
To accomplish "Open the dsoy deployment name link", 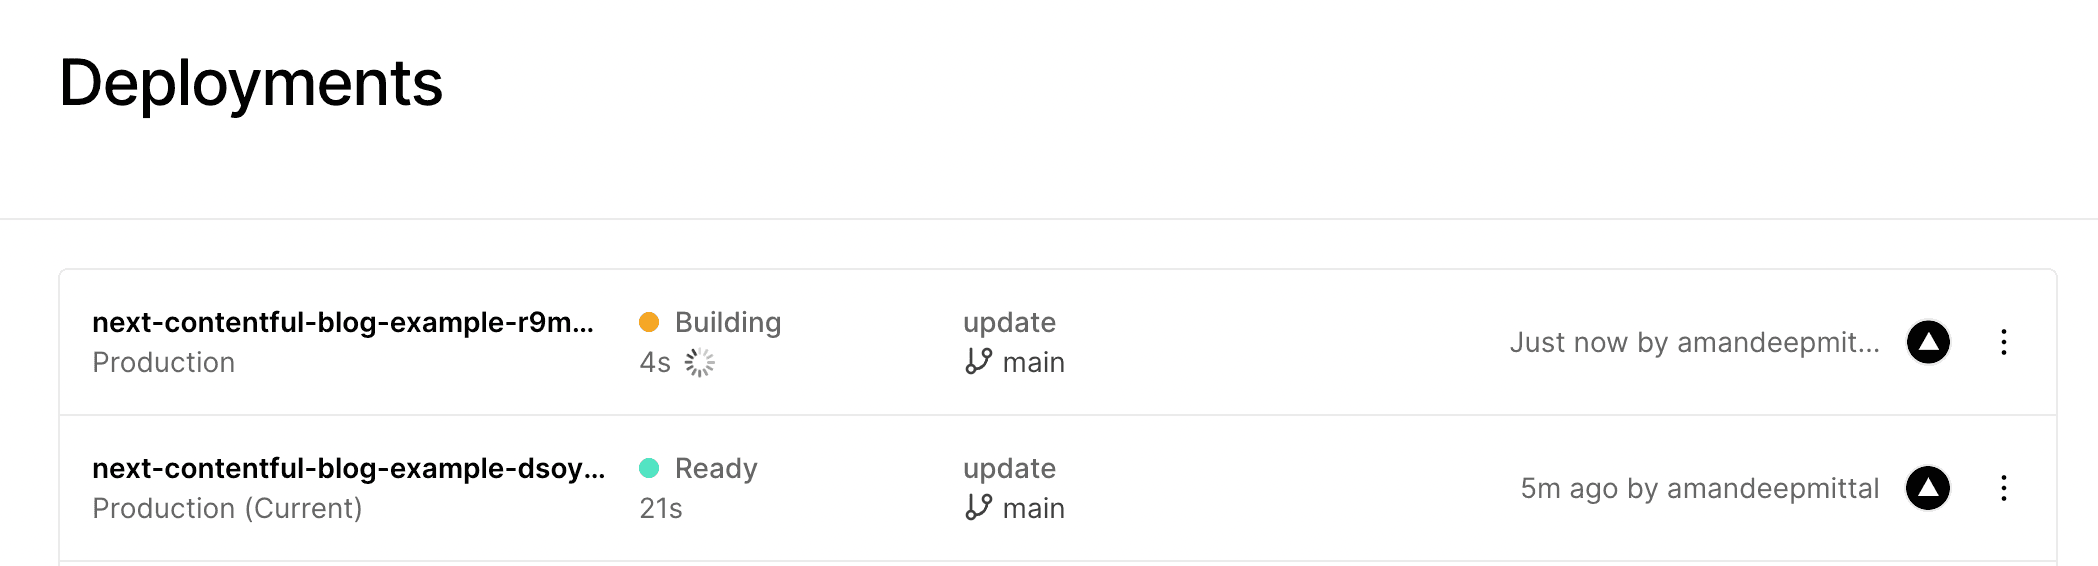I will tap(348, 468).
